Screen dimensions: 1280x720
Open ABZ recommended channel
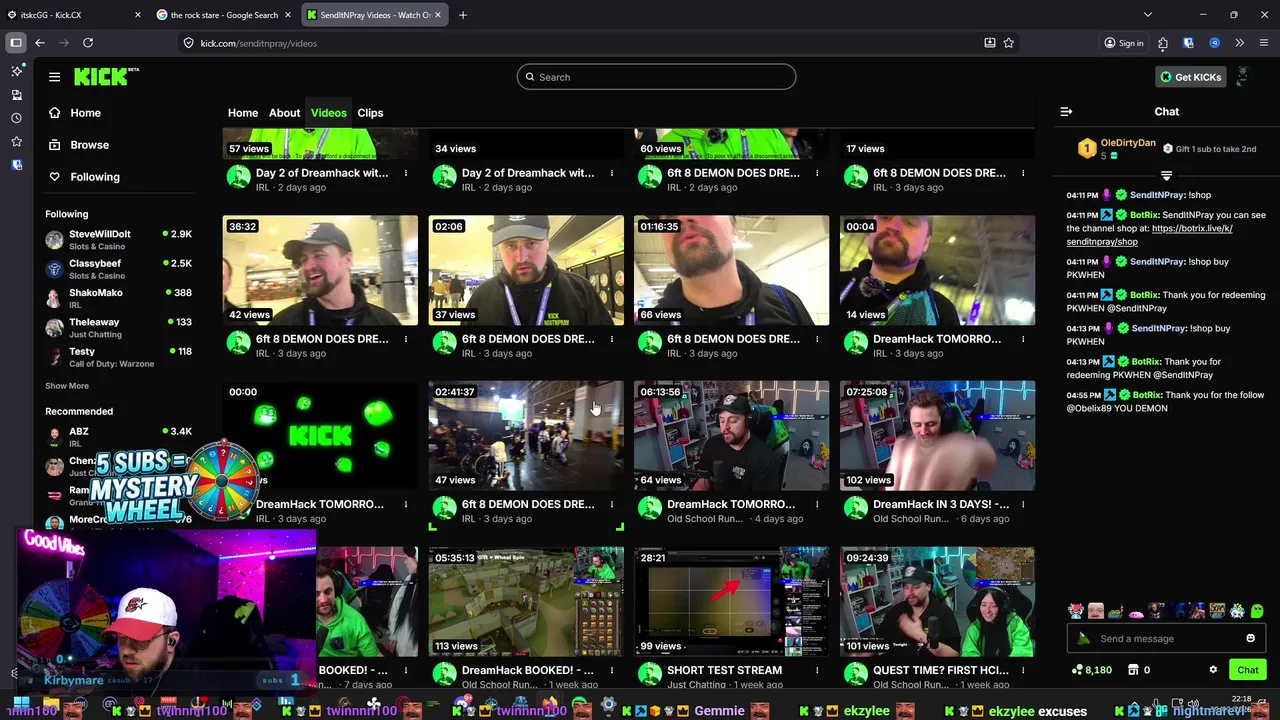point(118,437)
